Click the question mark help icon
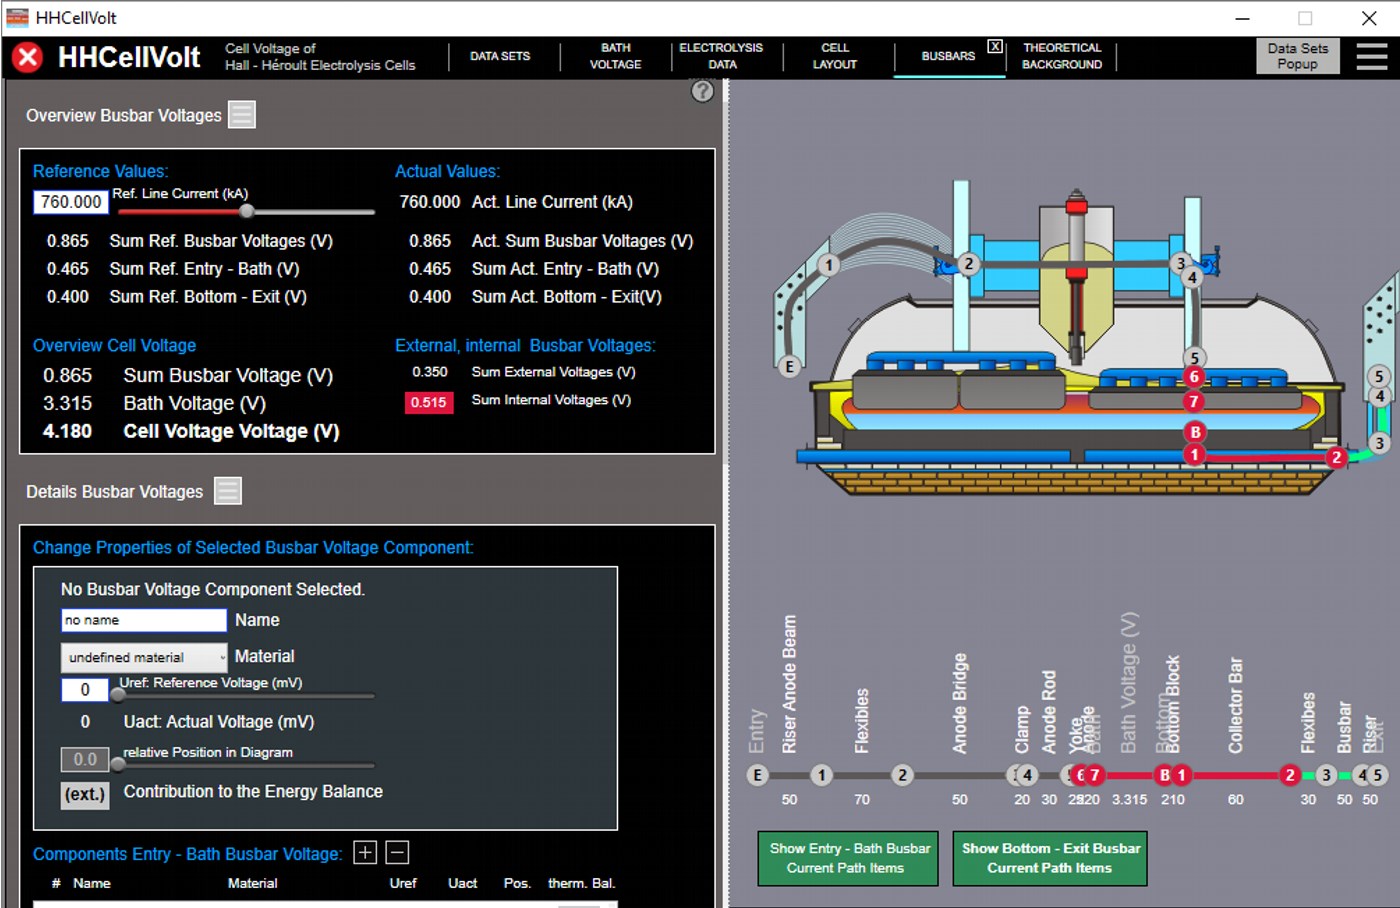The image size is (1400, 908). tap(703, 91)
